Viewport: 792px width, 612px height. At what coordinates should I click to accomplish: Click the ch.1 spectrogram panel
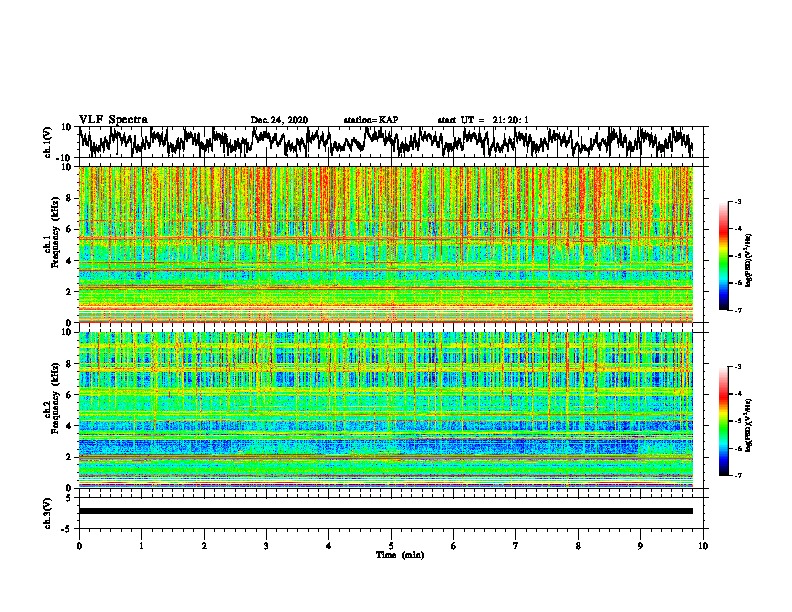[x=386, y=244]
